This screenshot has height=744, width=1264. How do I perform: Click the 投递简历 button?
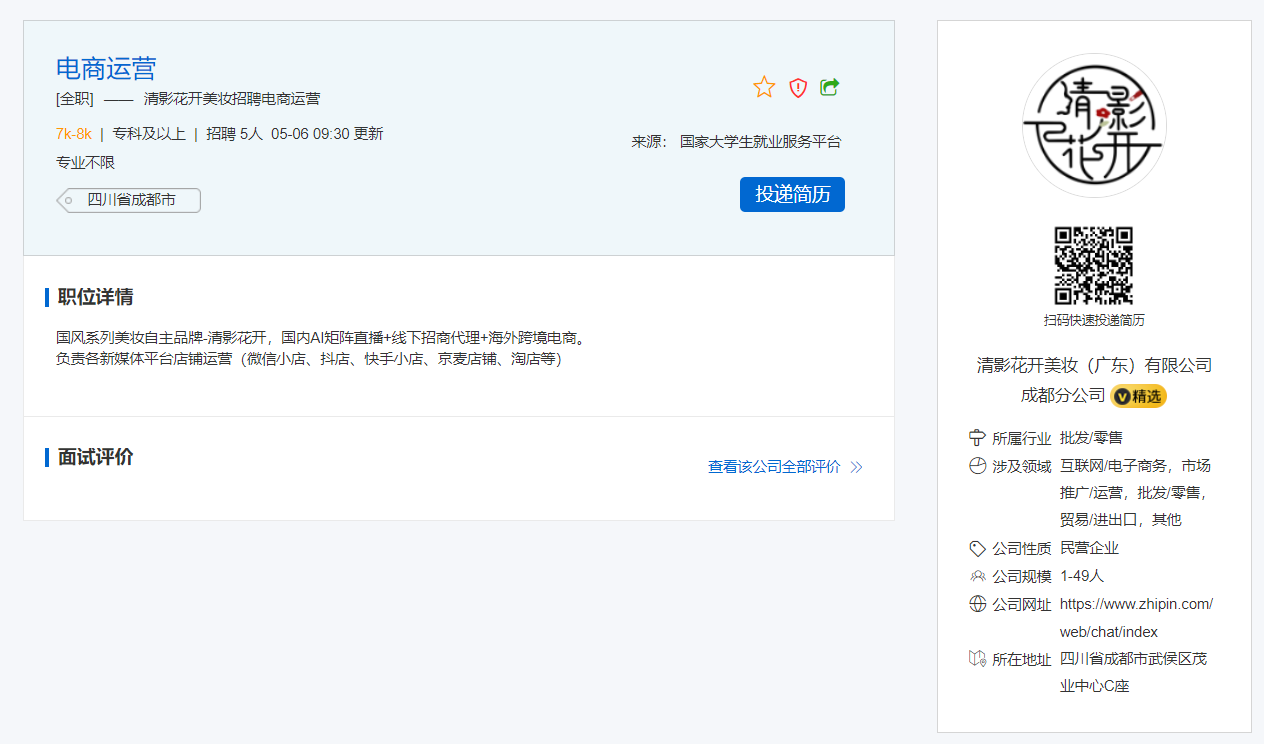coord(792,194)
